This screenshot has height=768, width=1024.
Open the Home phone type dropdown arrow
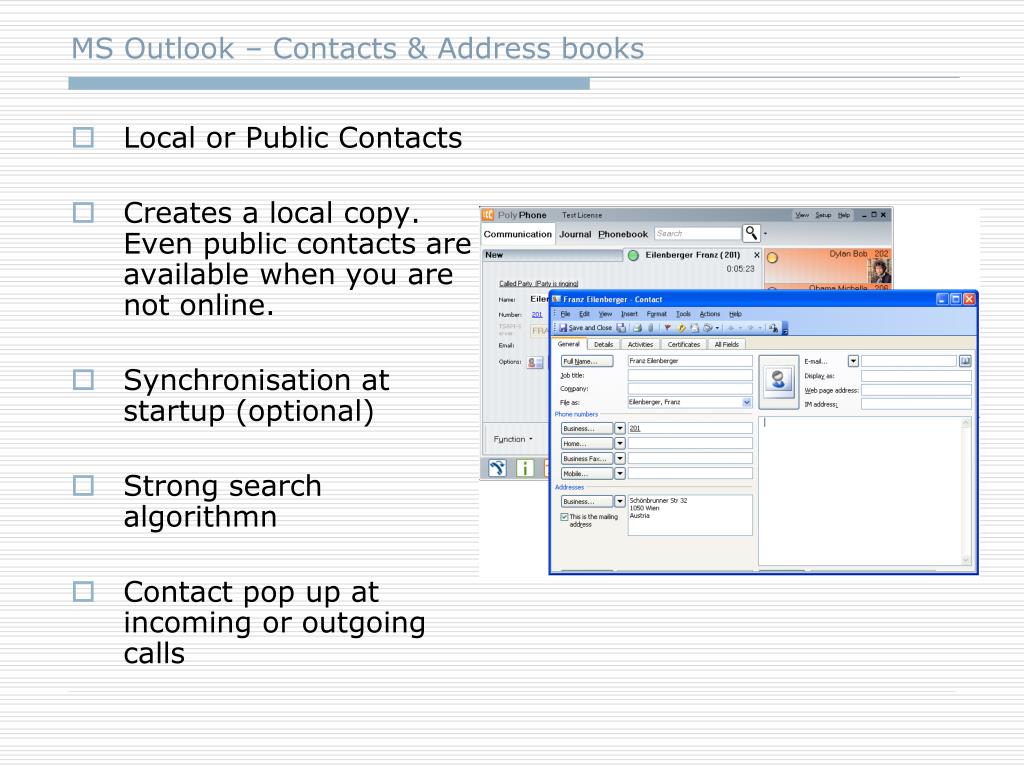pyautogui.click(x=620, y=443)
